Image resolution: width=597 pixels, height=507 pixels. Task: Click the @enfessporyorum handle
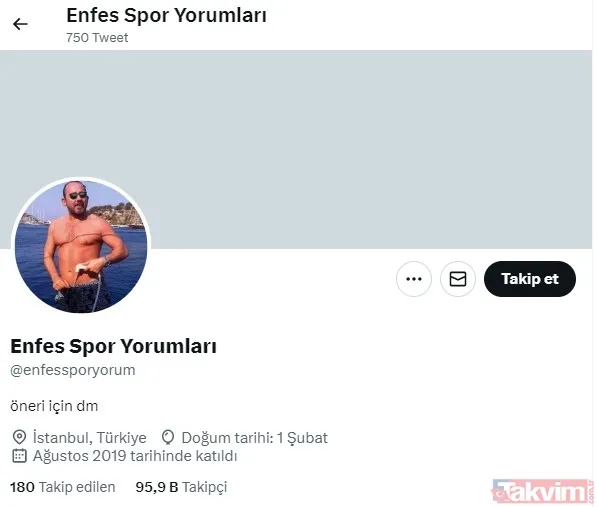[x=73, y=370]
